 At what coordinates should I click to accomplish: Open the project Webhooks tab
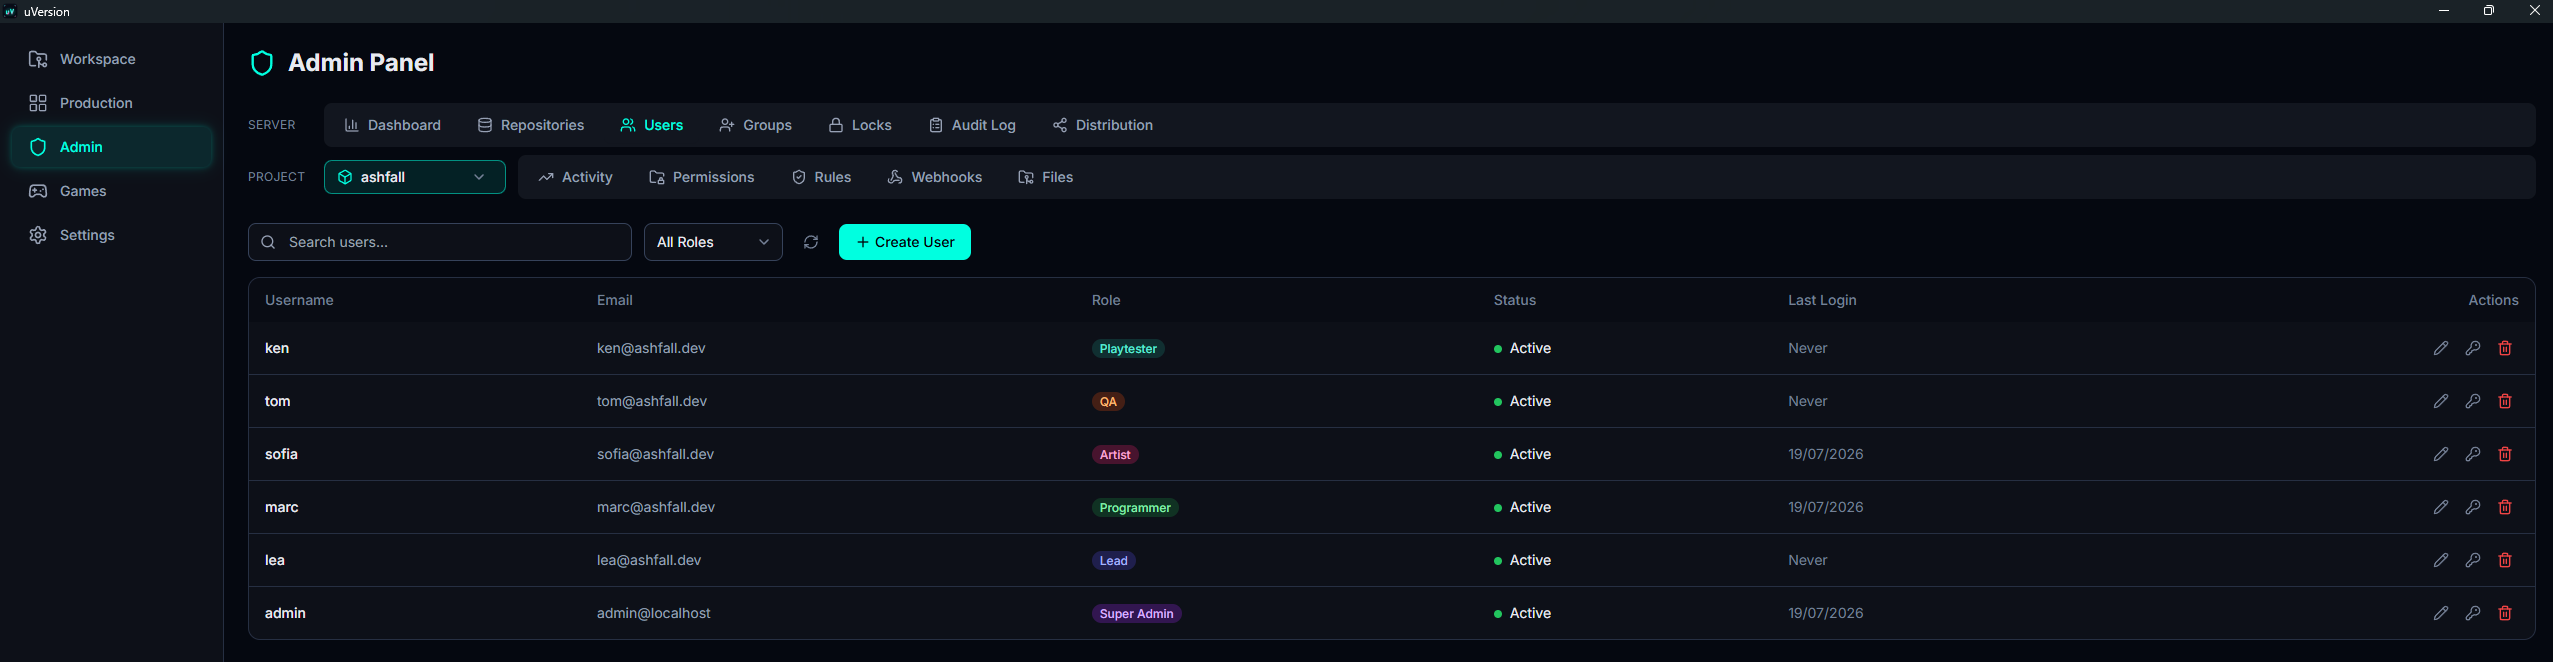pyautogui.click(x=935, y=177)
